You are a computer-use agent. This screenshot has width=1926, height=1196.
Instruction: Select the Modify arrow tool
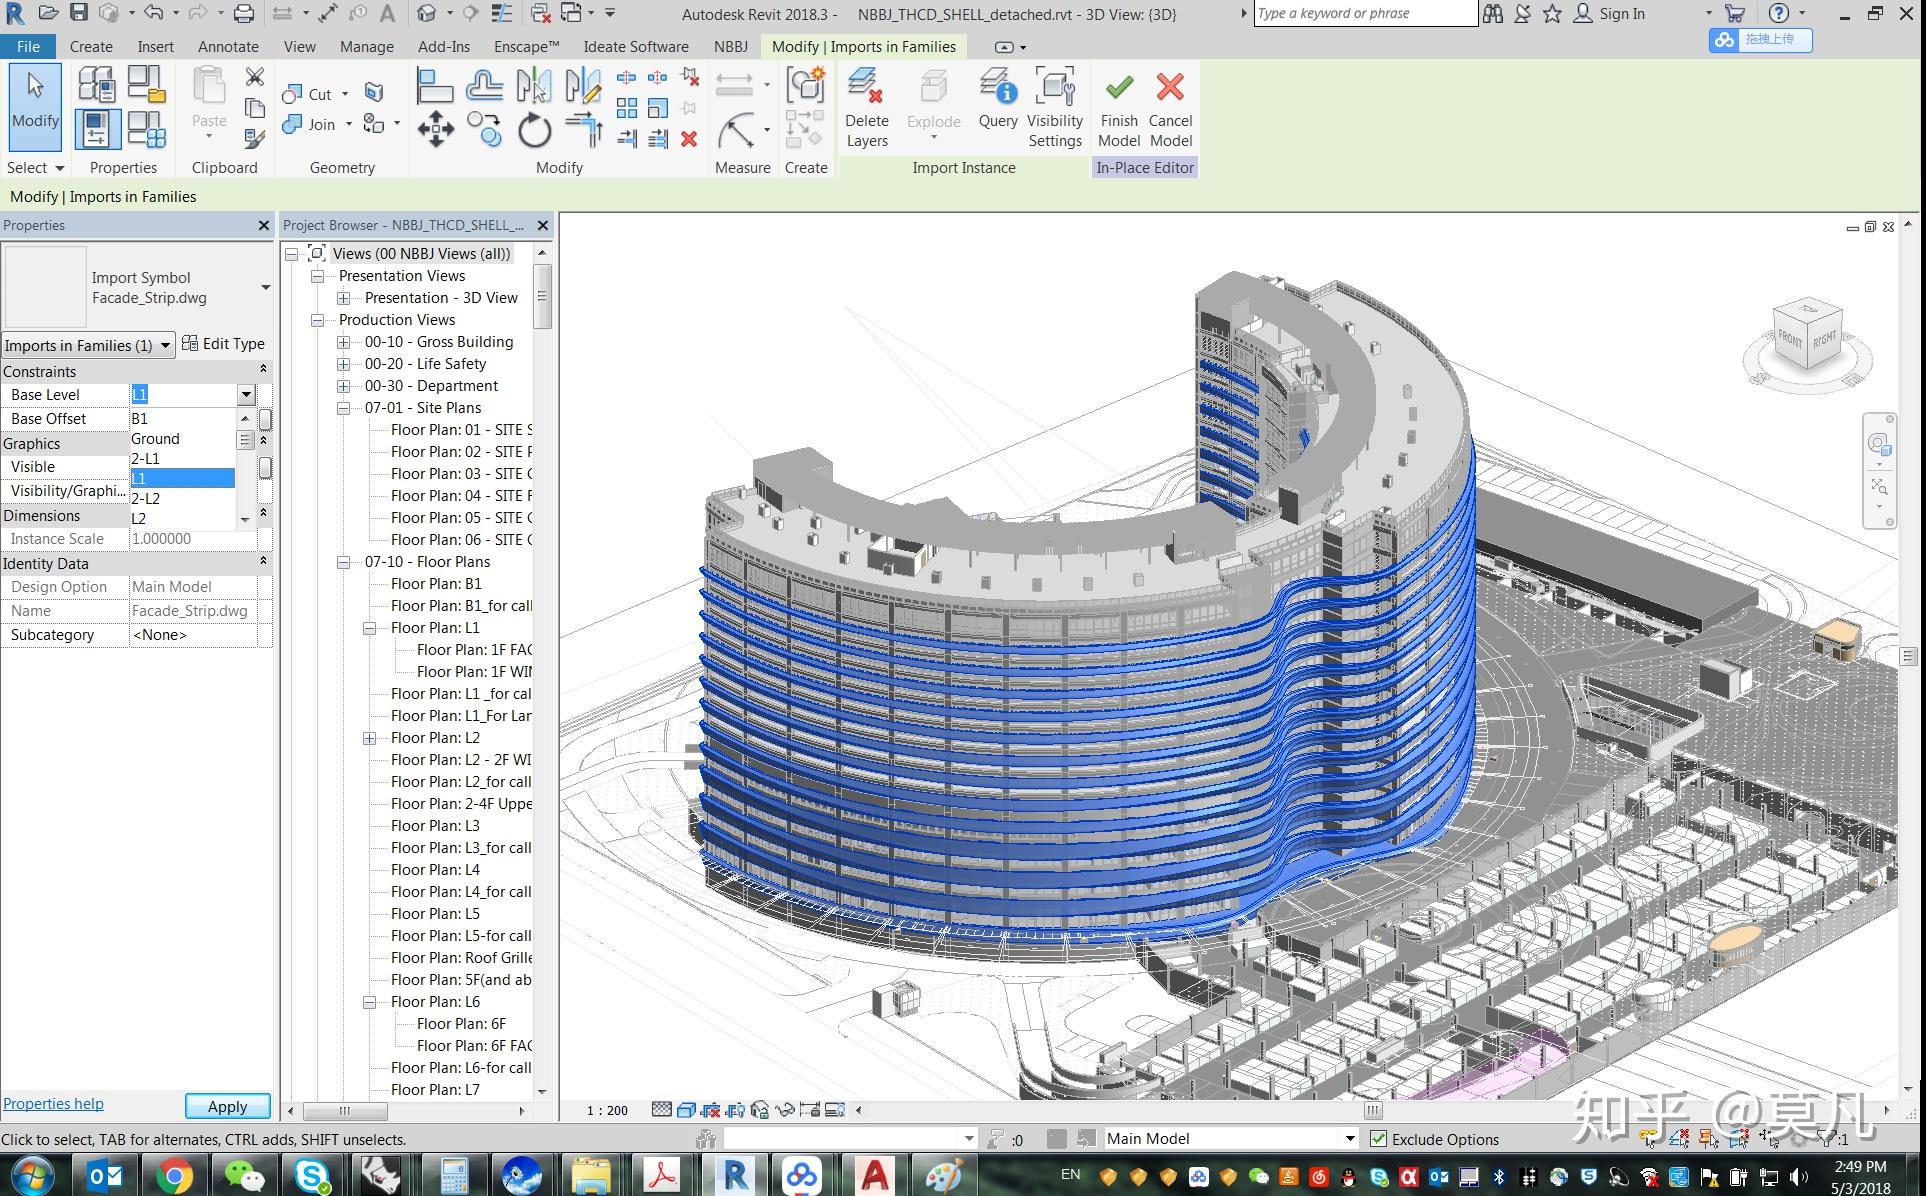click(x=36, y=108)
